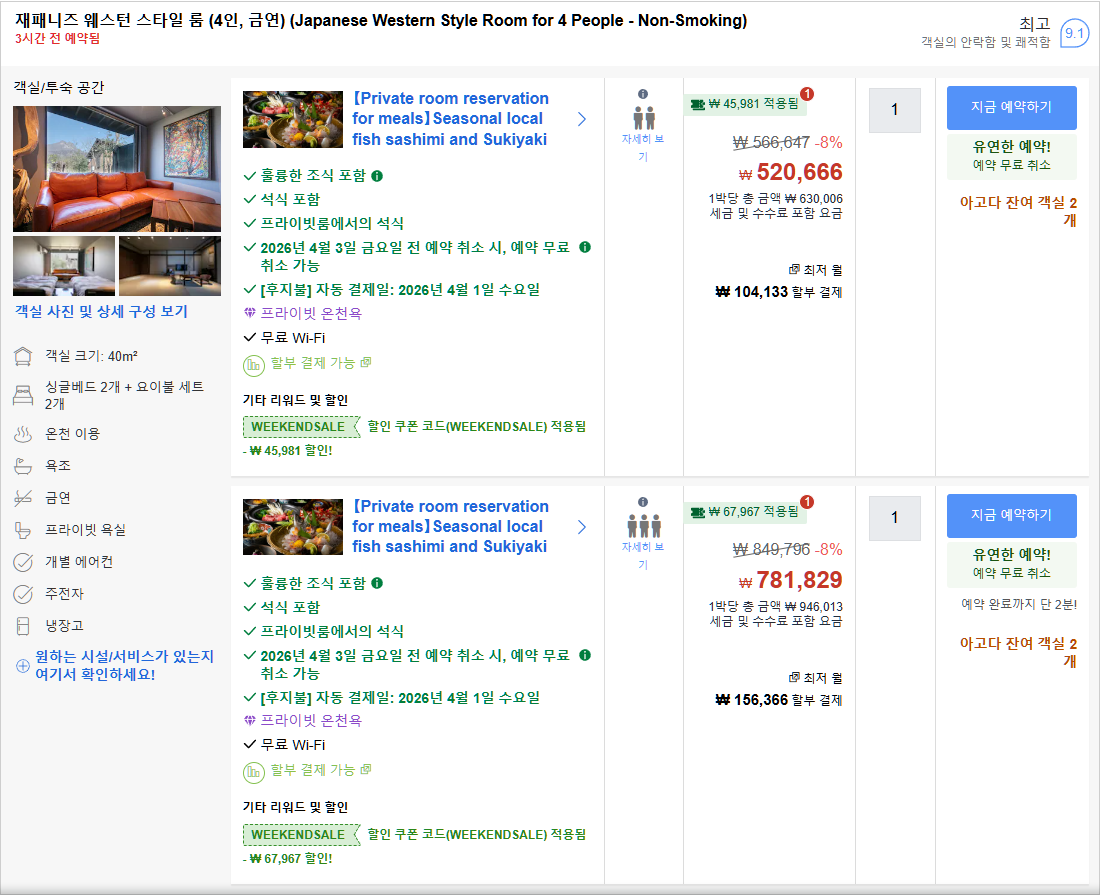Open '원하는 시설/서비스가 있는지 여기서 확인하세요' link
This screenshot has height=895, width=1100.
pyautogui.click(x=125, y=665)
